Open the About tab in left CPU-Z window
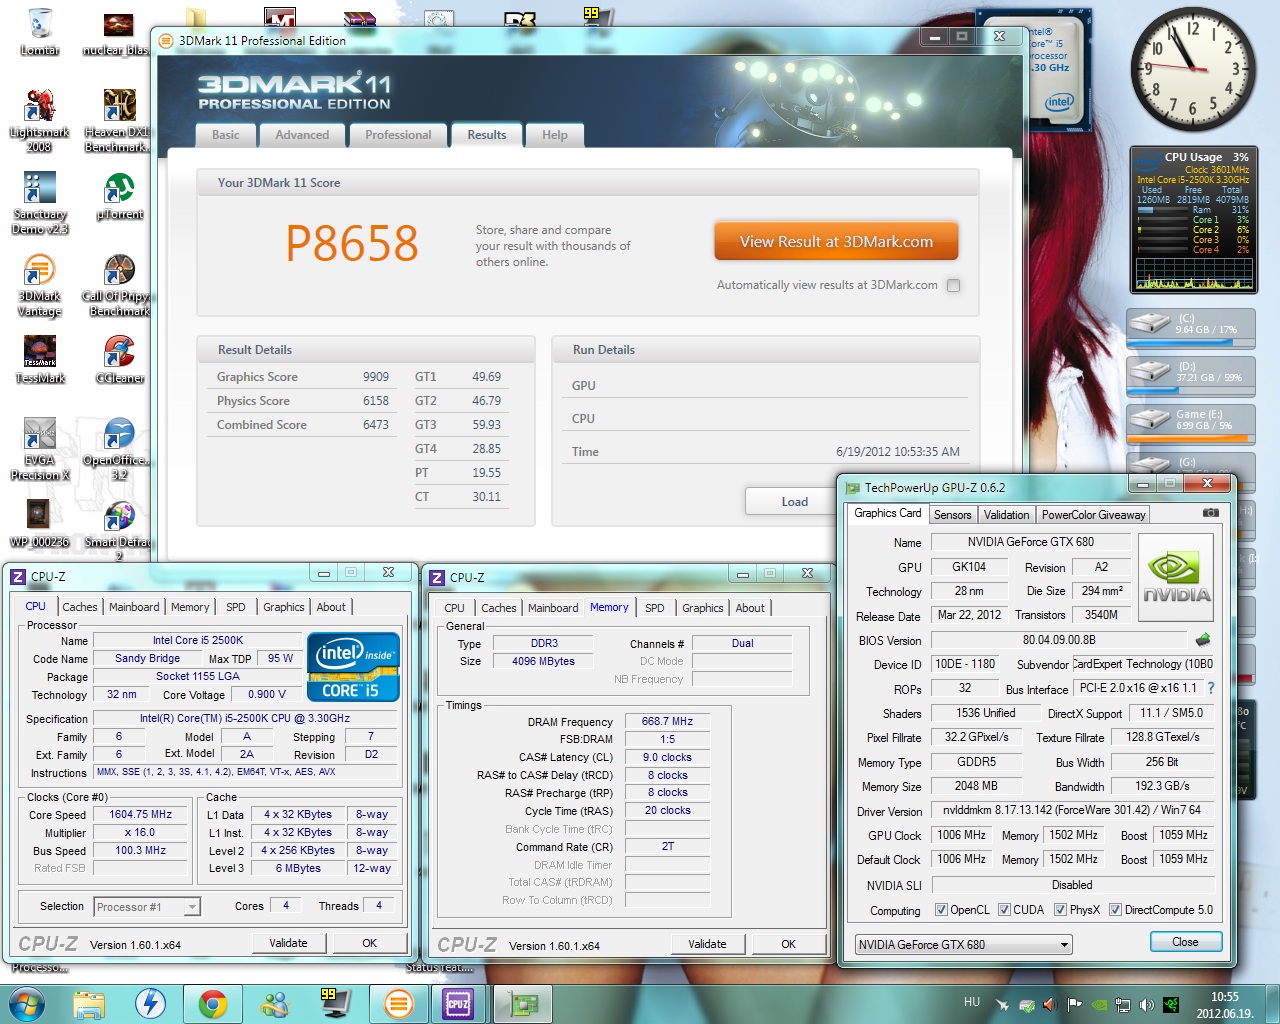1280x1024 pixels. coord(331,607)
